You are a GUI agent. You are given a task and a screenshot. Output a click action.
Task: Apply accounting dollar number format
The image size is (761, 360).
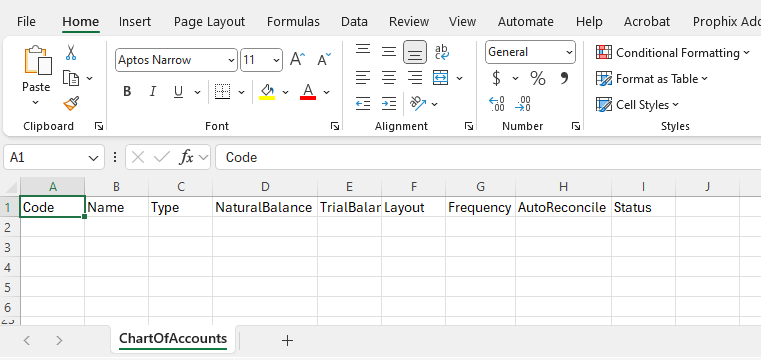[496, 78]
